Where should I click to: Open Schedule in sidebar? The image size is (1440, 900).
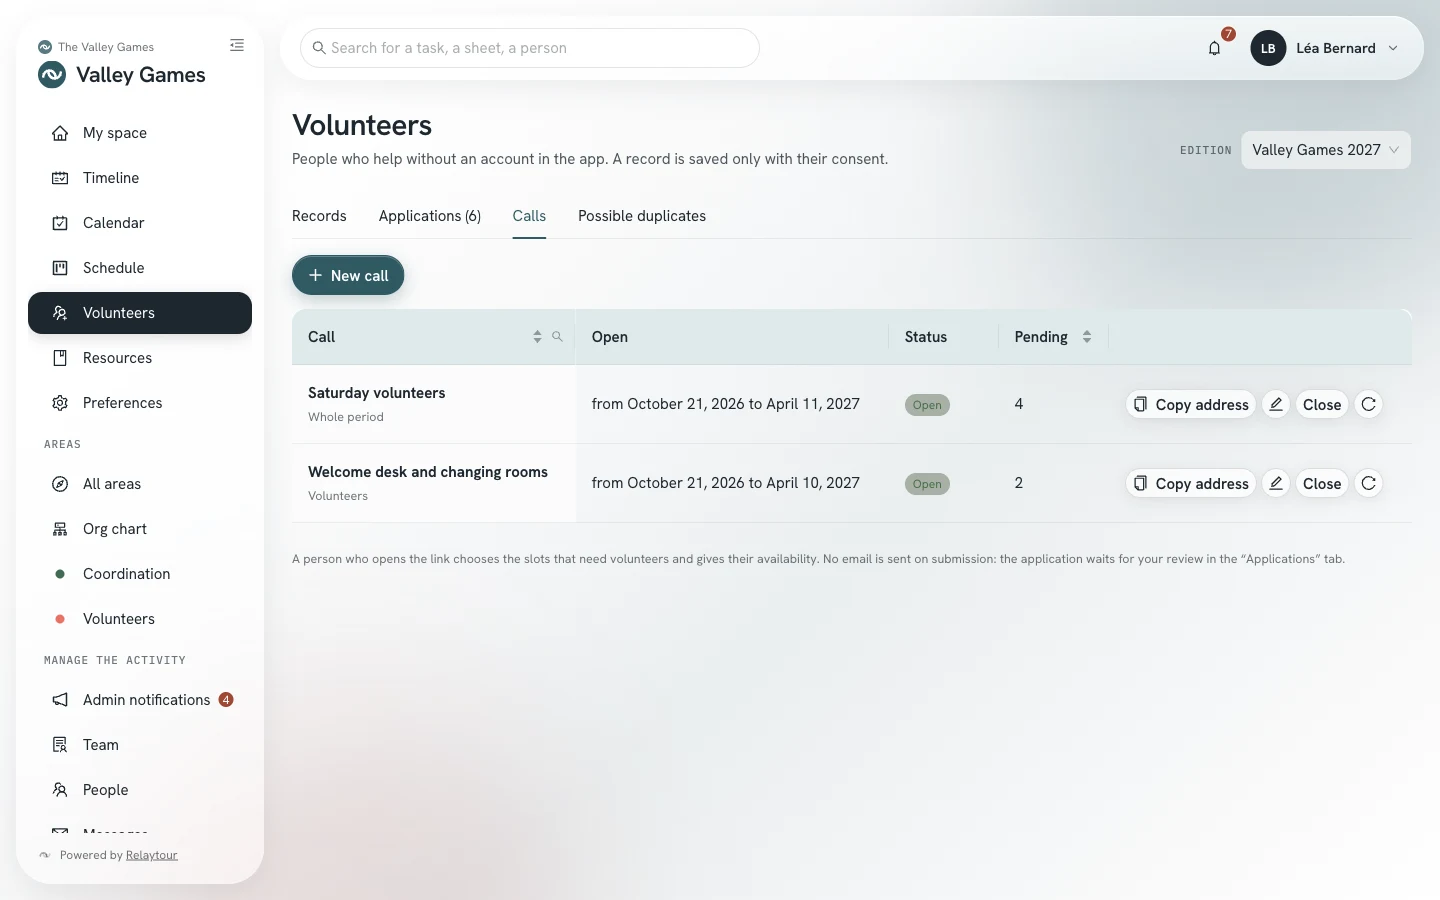(x=140, y=268)
